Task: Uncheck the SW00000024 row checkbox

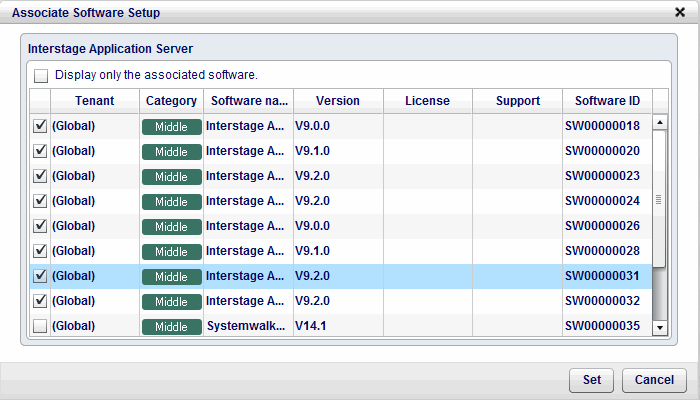Action: [x=40, y=201]
